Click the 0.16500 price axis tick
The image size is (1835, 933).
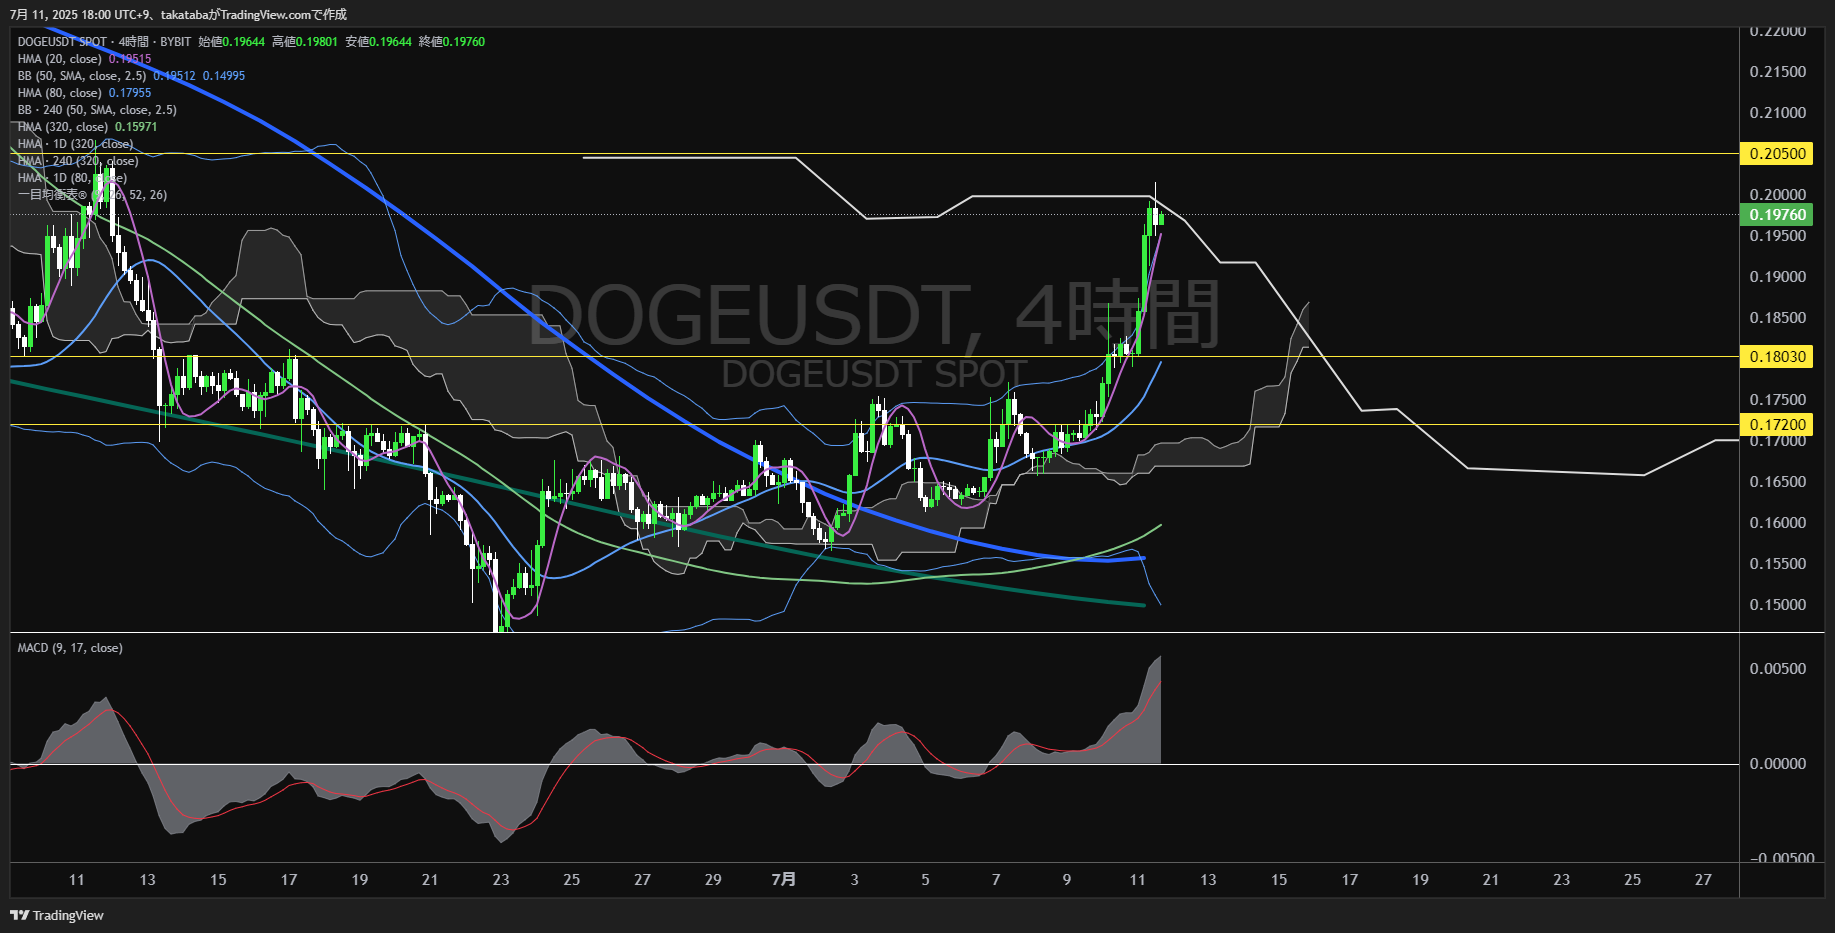[x=1778, y=482]
